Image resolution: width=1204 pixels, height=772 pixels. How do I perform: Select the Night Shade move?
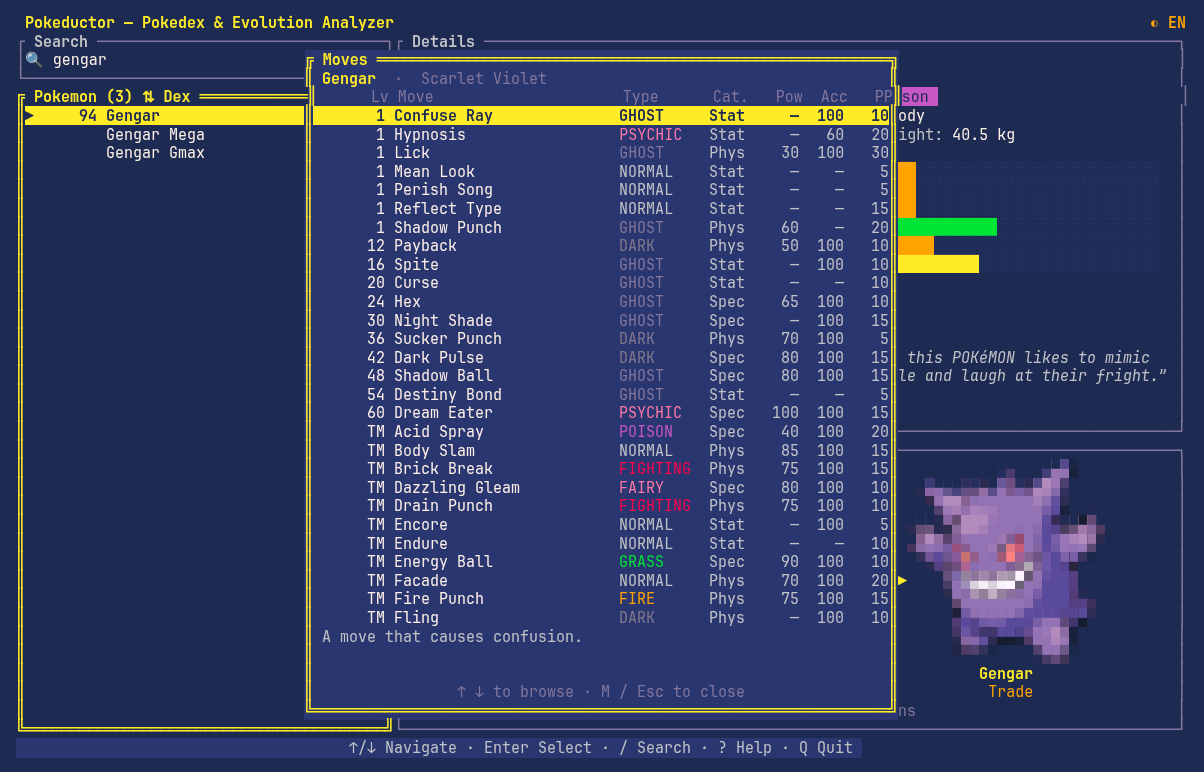(602, 320)
